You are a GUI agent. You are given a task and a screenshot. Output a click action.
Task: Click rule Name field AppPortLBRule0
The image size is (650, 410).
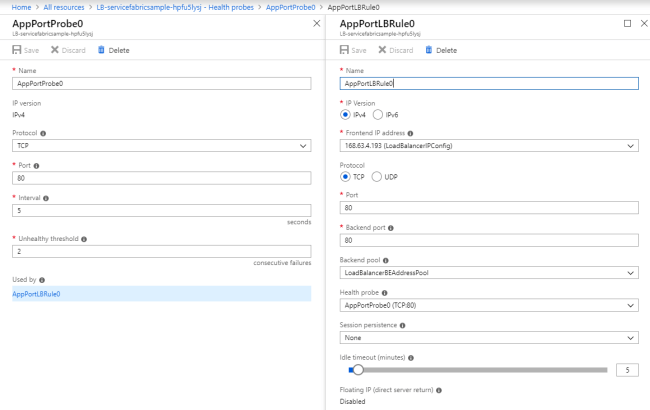pyautogui.click(x=489, y=83)
